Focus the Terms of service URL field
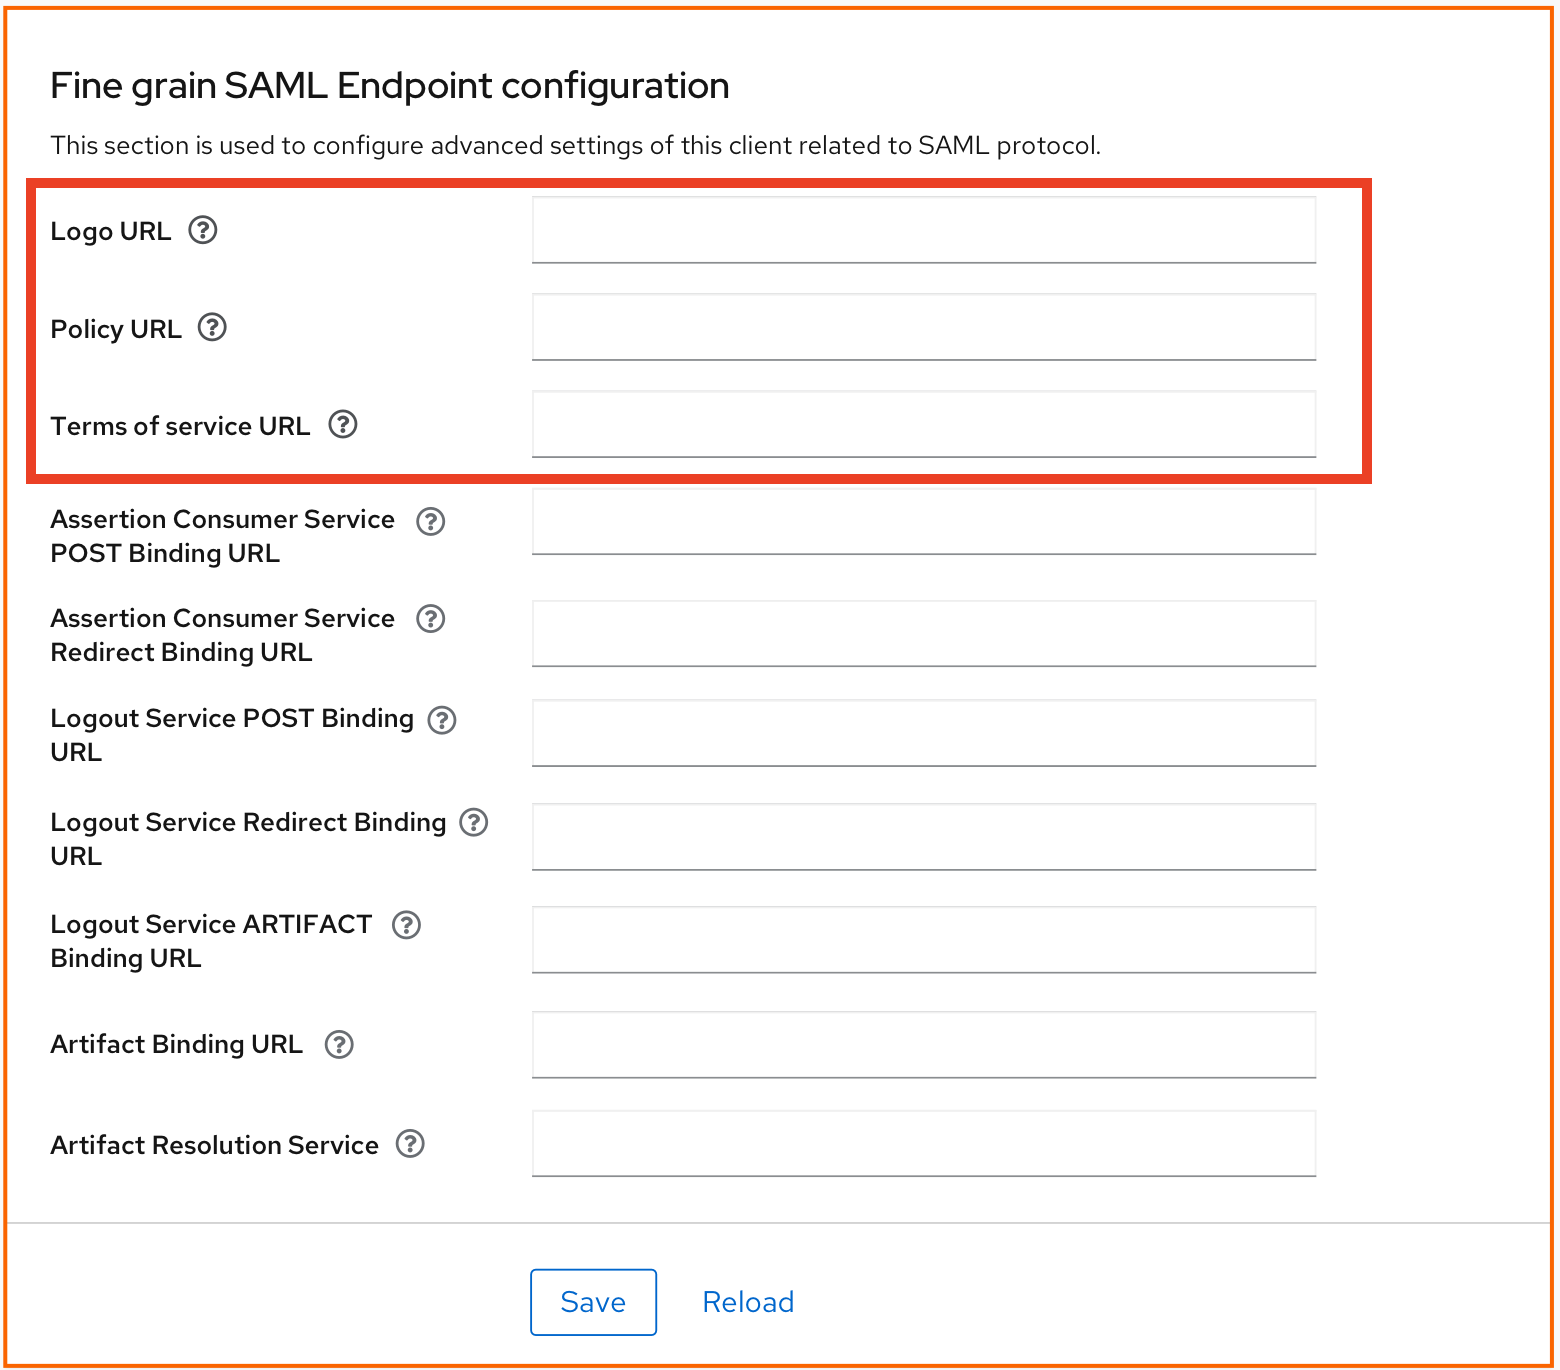This screenshot has width=1560, height=1370. click(x=923, y=424)
